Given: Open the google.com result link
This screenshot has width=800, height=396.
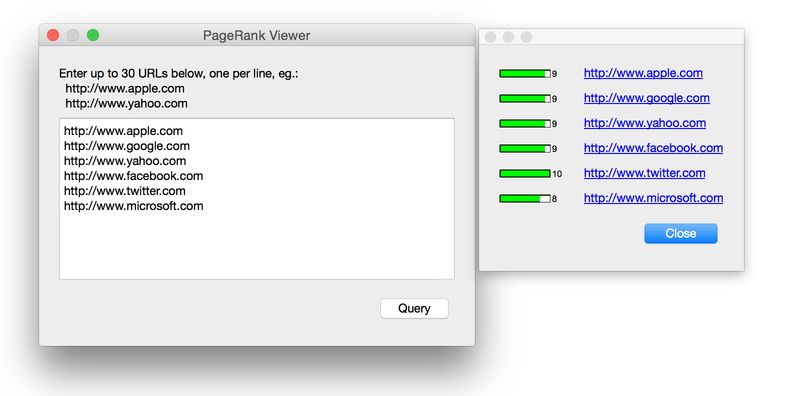Looking at the screenshot, I should coord(646,98).
